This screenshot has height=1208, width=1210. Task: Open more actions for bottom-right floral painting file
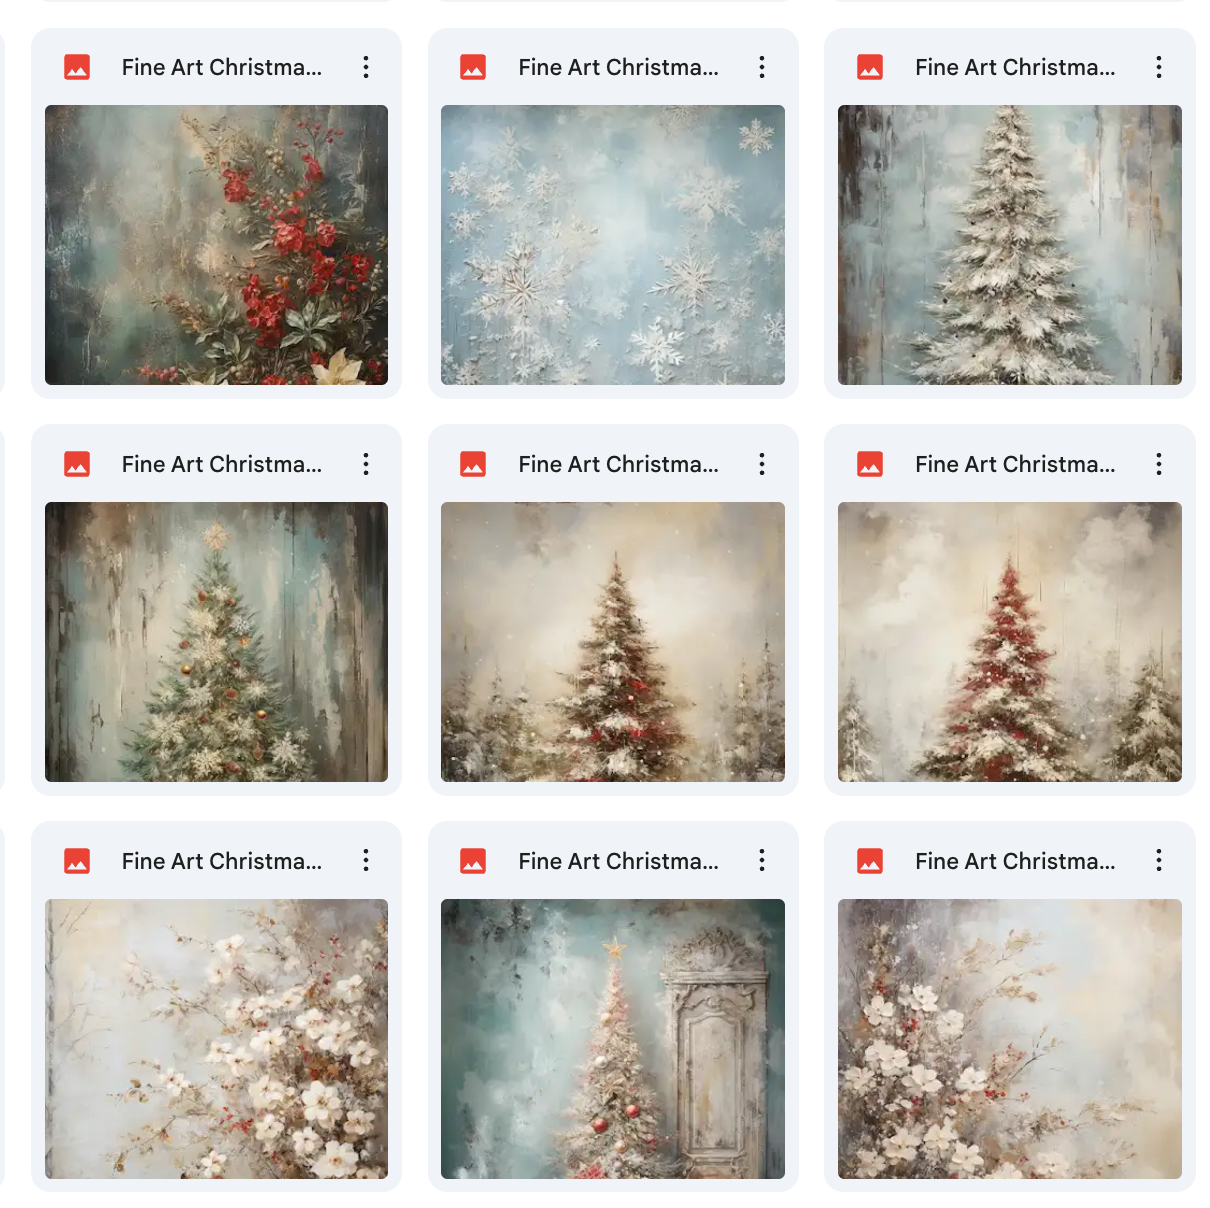(x=1159, y=860)
